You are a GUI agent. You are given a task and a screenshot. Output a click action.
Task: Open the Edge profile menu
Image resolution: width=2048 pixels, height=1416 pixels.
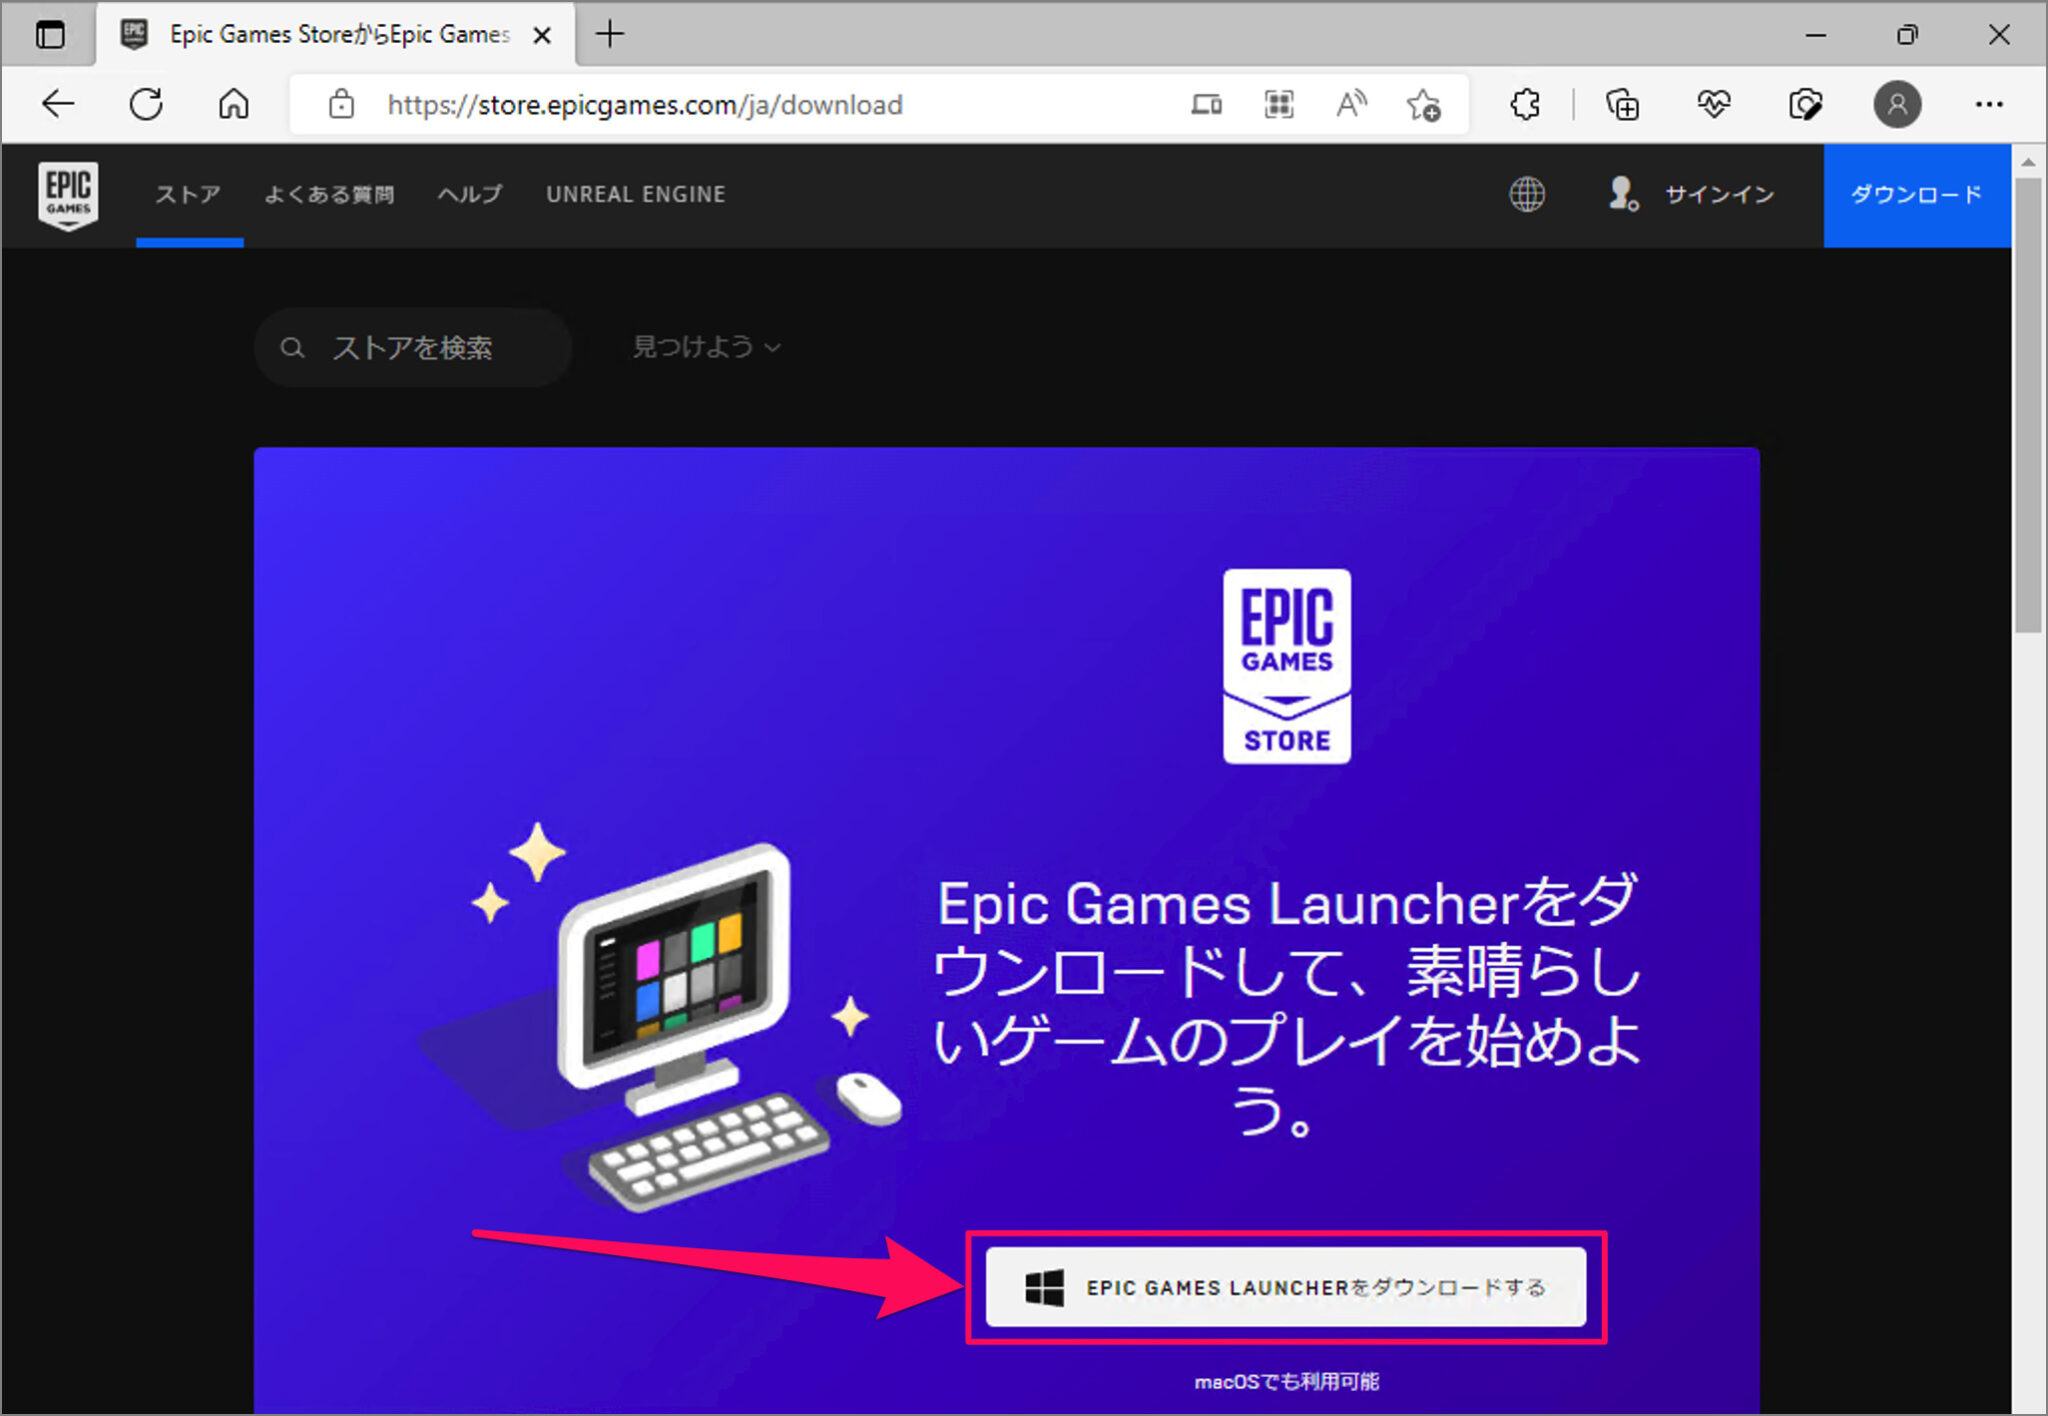(x=1897, y=103)
